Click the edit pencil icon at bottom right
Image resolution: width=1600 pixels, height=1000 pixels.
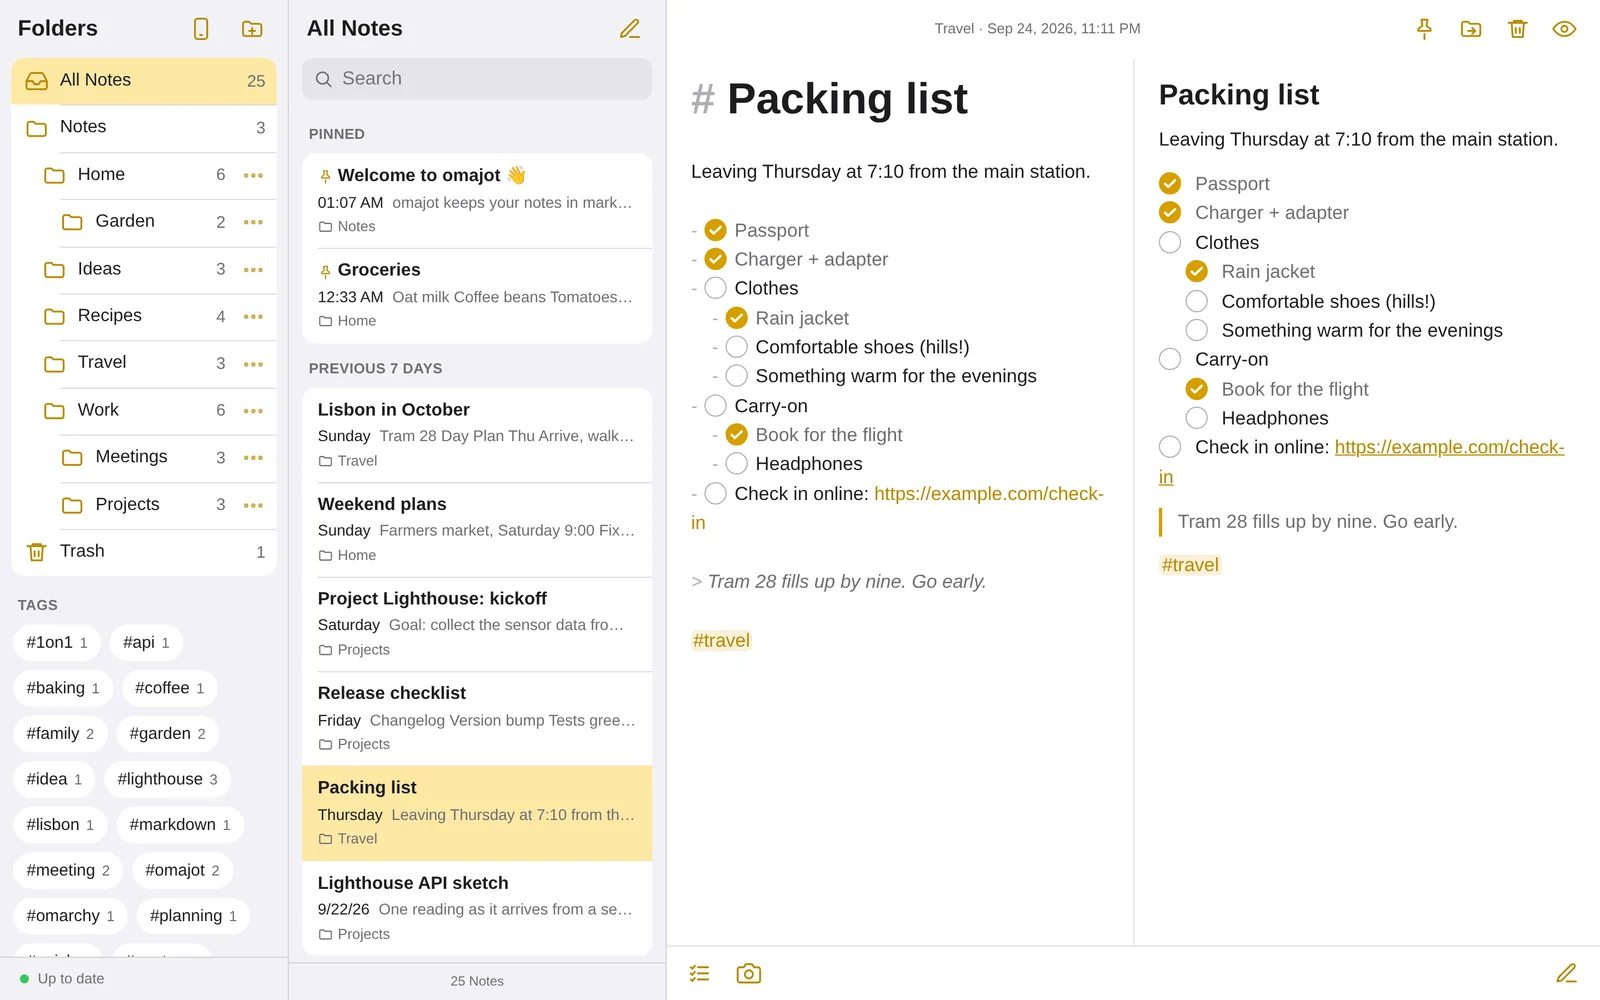click(1566, 973)
